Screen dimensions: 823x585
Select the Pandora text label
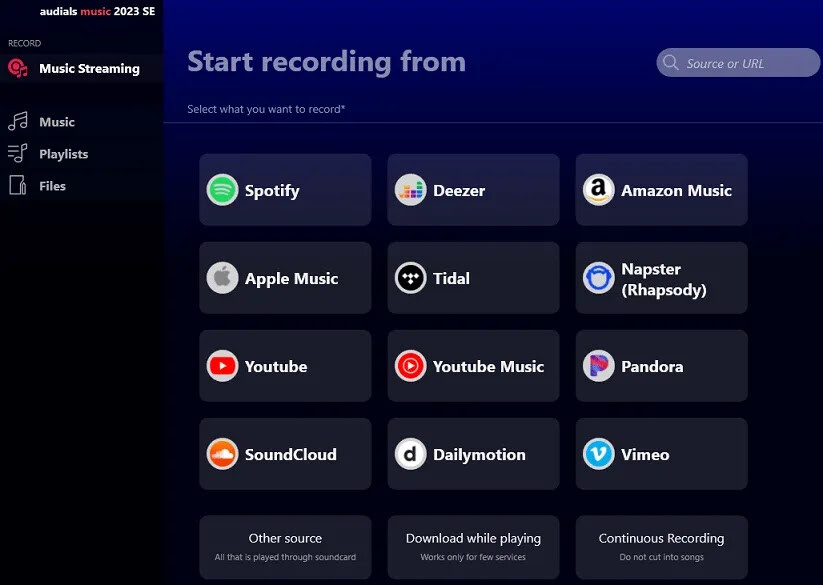pos(652,366)
